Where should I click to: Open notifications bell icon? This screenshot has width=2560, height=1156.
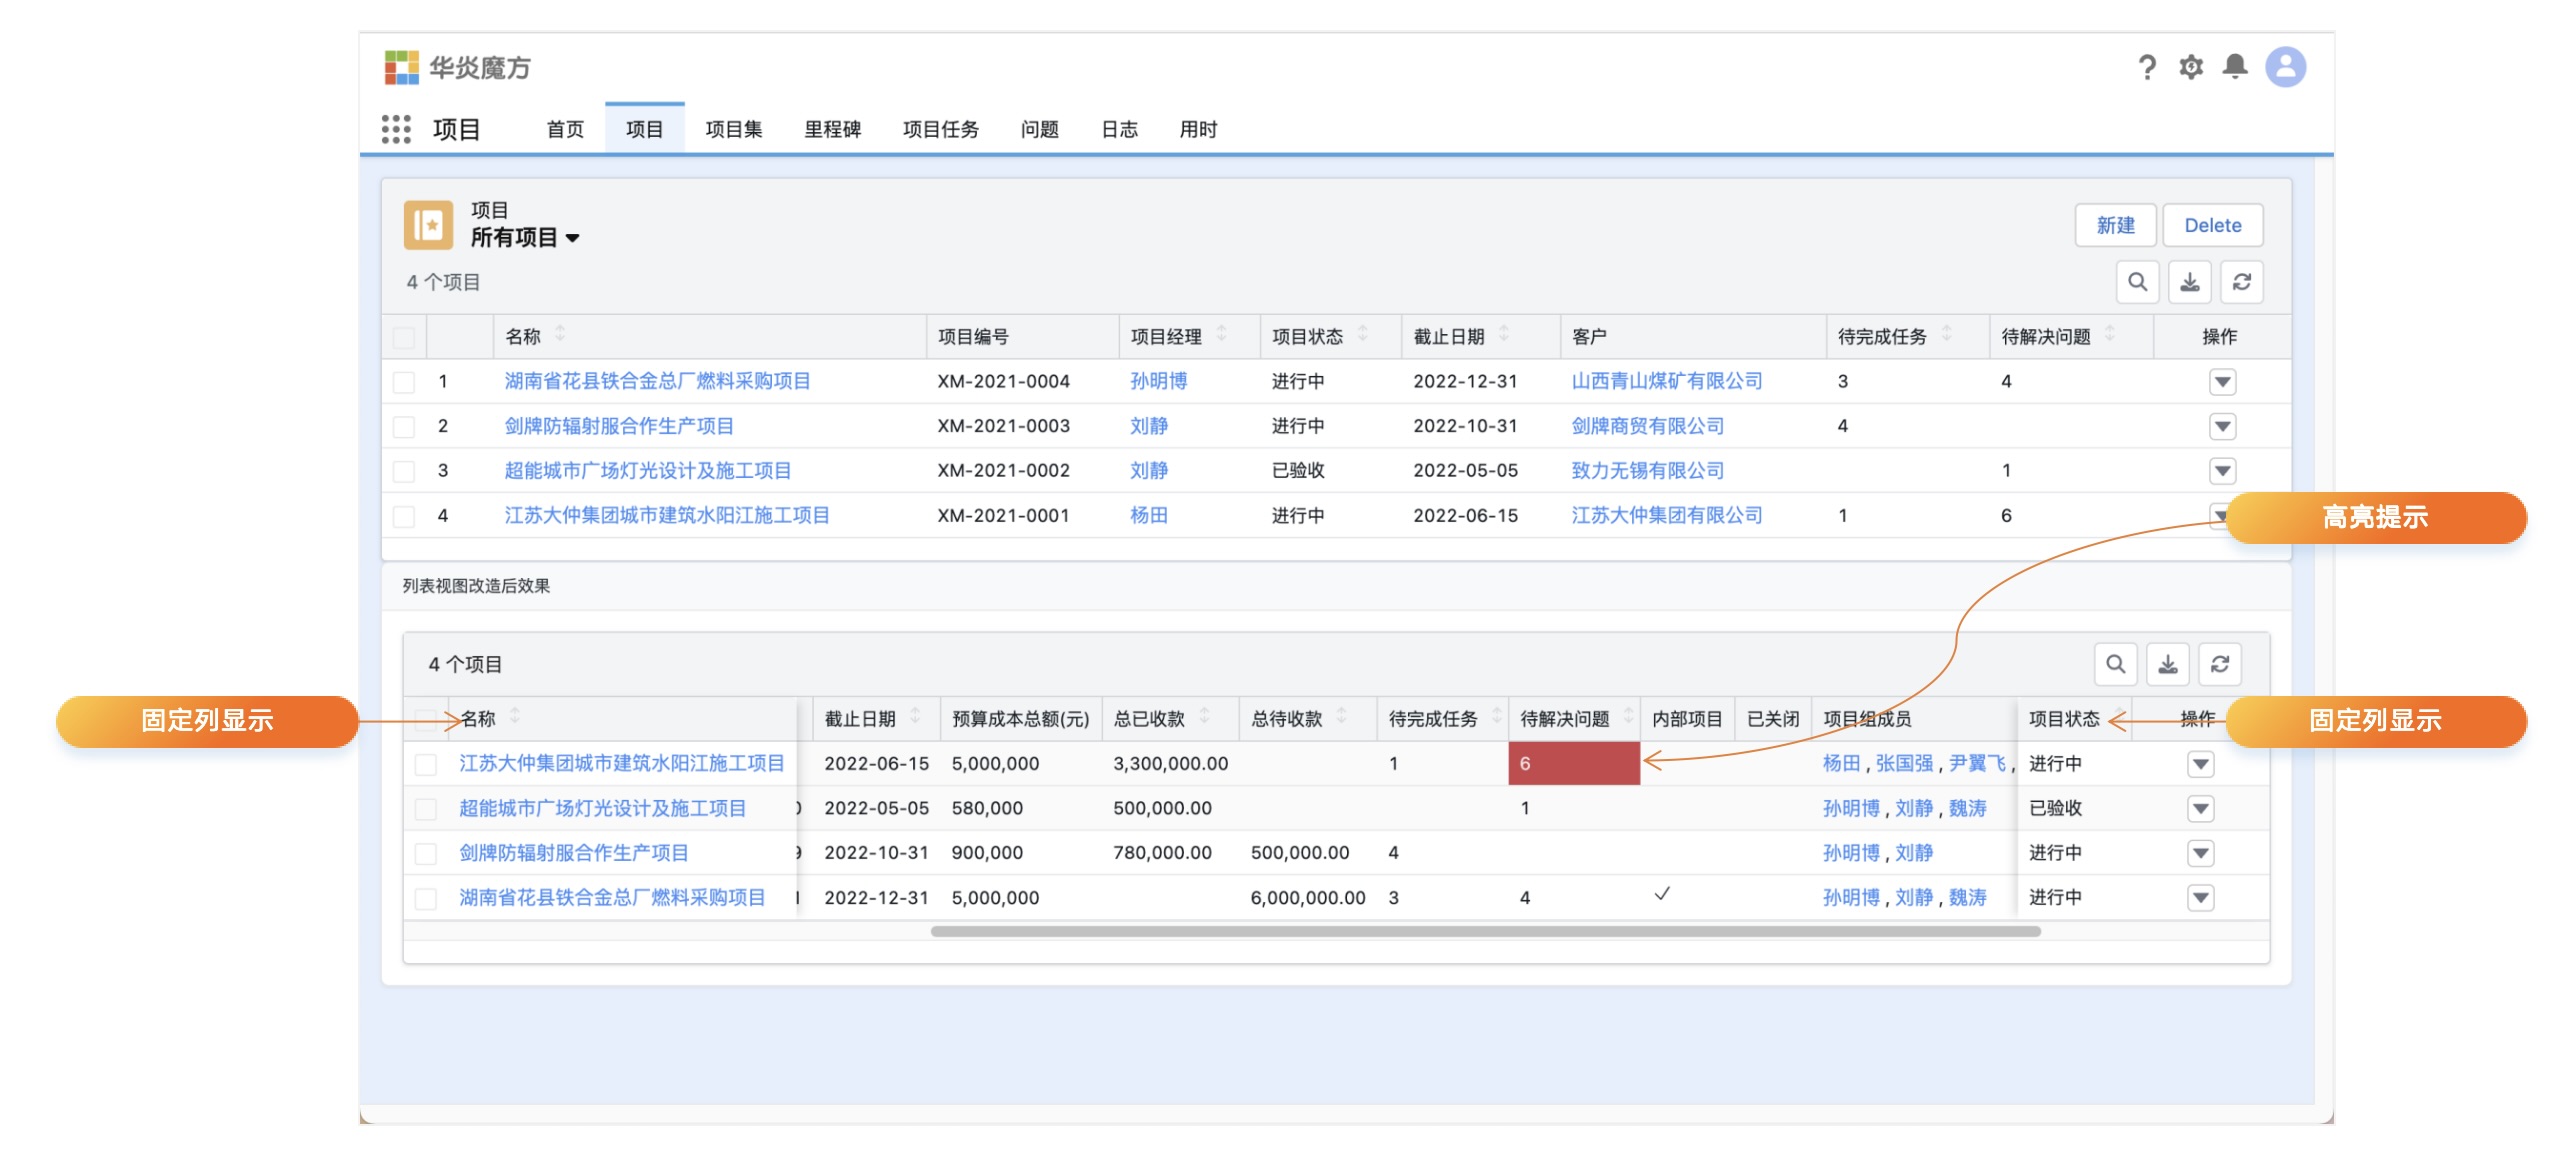pyautogui.click(x=2234, y=67)
